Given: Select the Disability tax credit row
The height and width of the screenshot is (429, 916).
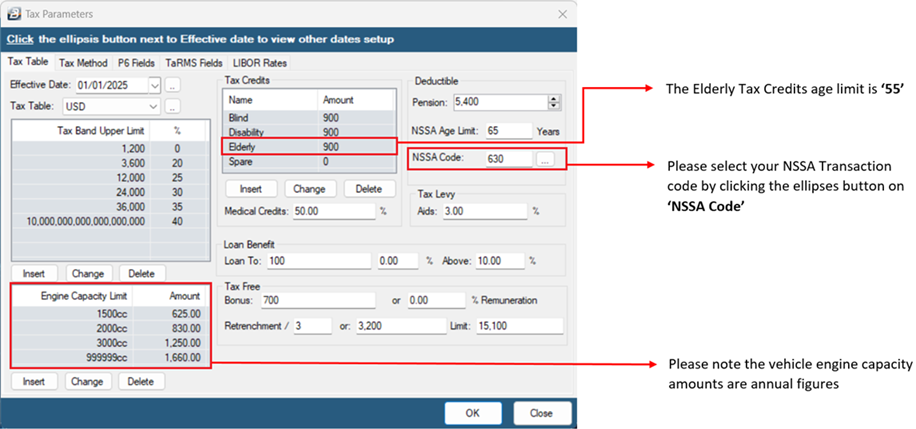Looking at the screenshot, I should coord(308,133).
